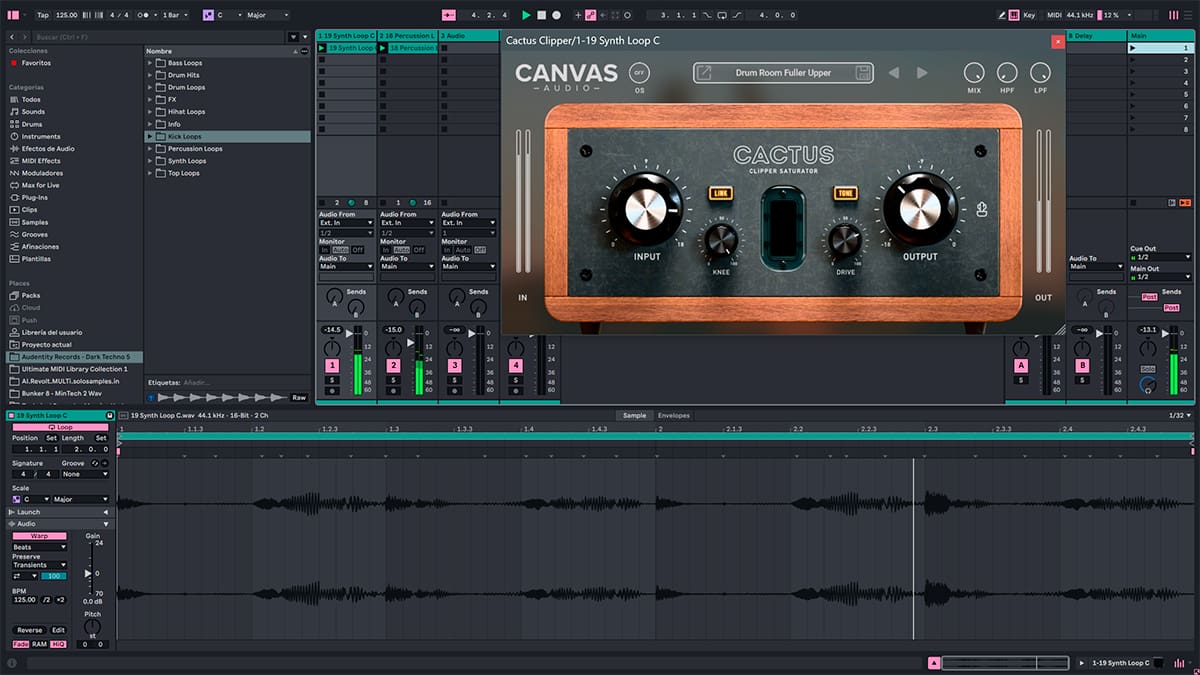Toggle the metronome in the transport bar
The height and width of the screenshot is (675, 1200).
(x=144, y=15)
